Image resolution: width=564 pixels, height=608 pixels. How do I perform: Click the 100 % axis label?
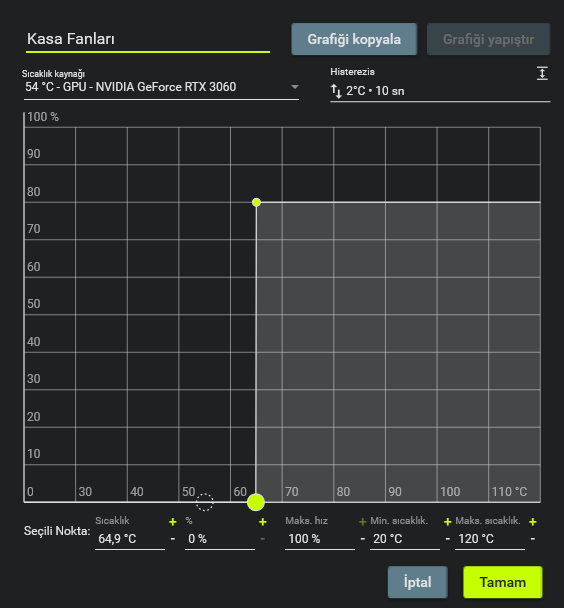pos(43,117)
